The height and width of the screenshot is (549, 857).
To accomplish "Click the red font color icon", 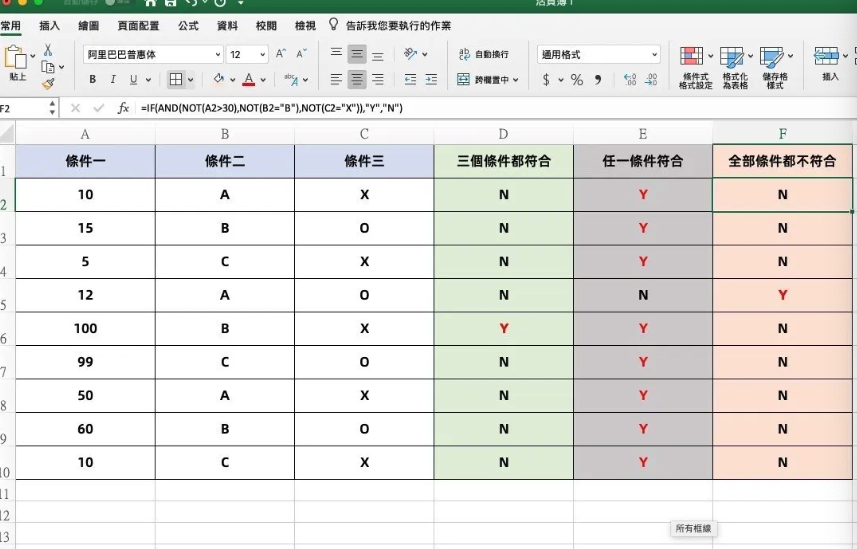I will point(249,79).
